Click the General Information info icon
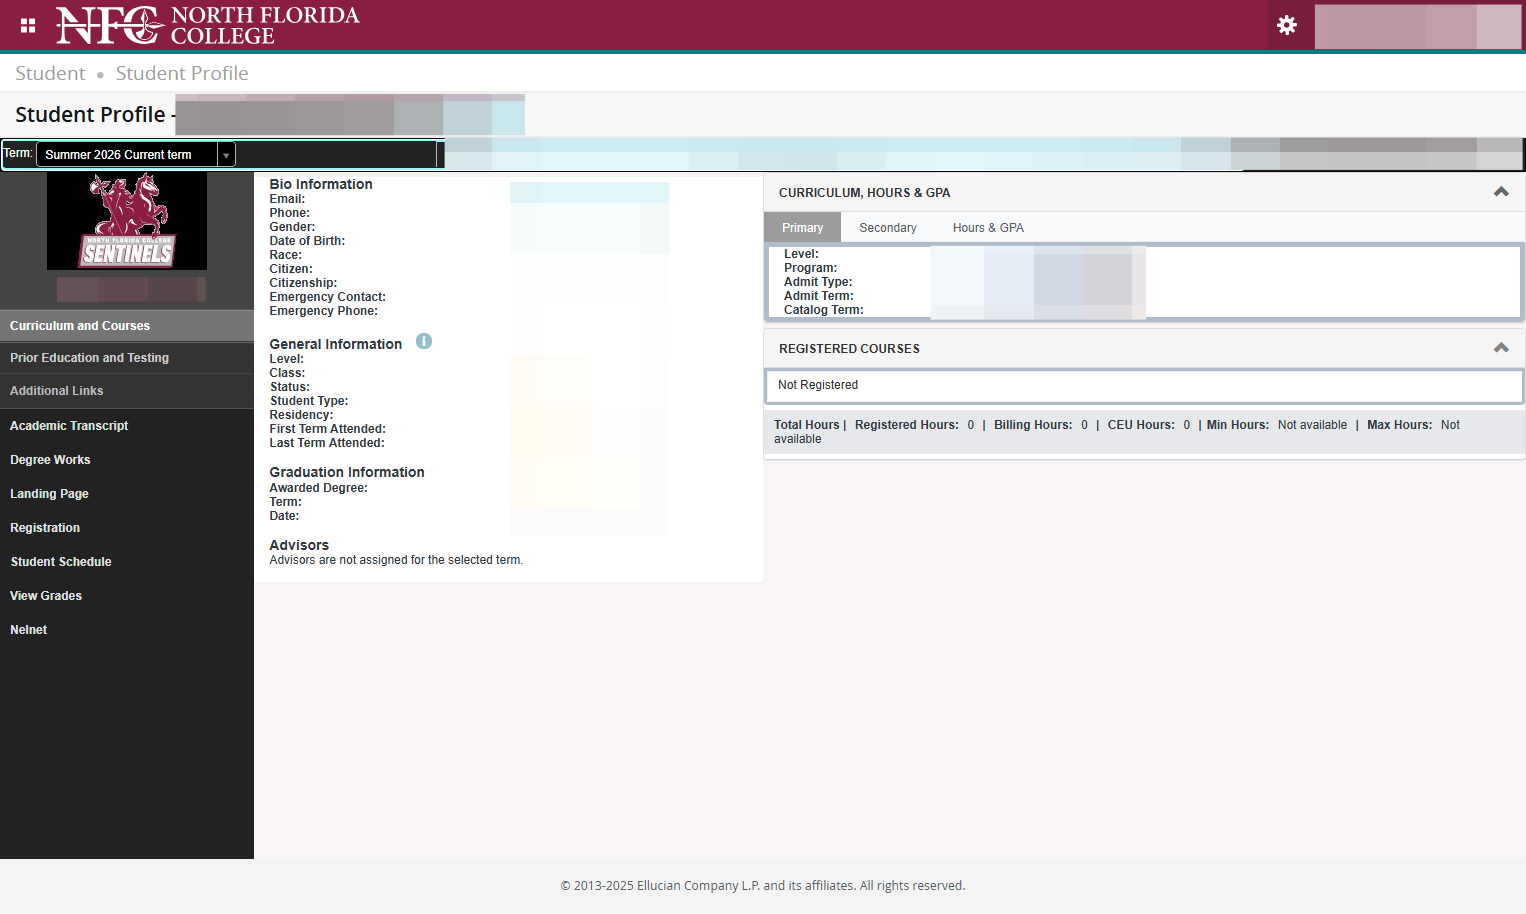 (424, 342)
